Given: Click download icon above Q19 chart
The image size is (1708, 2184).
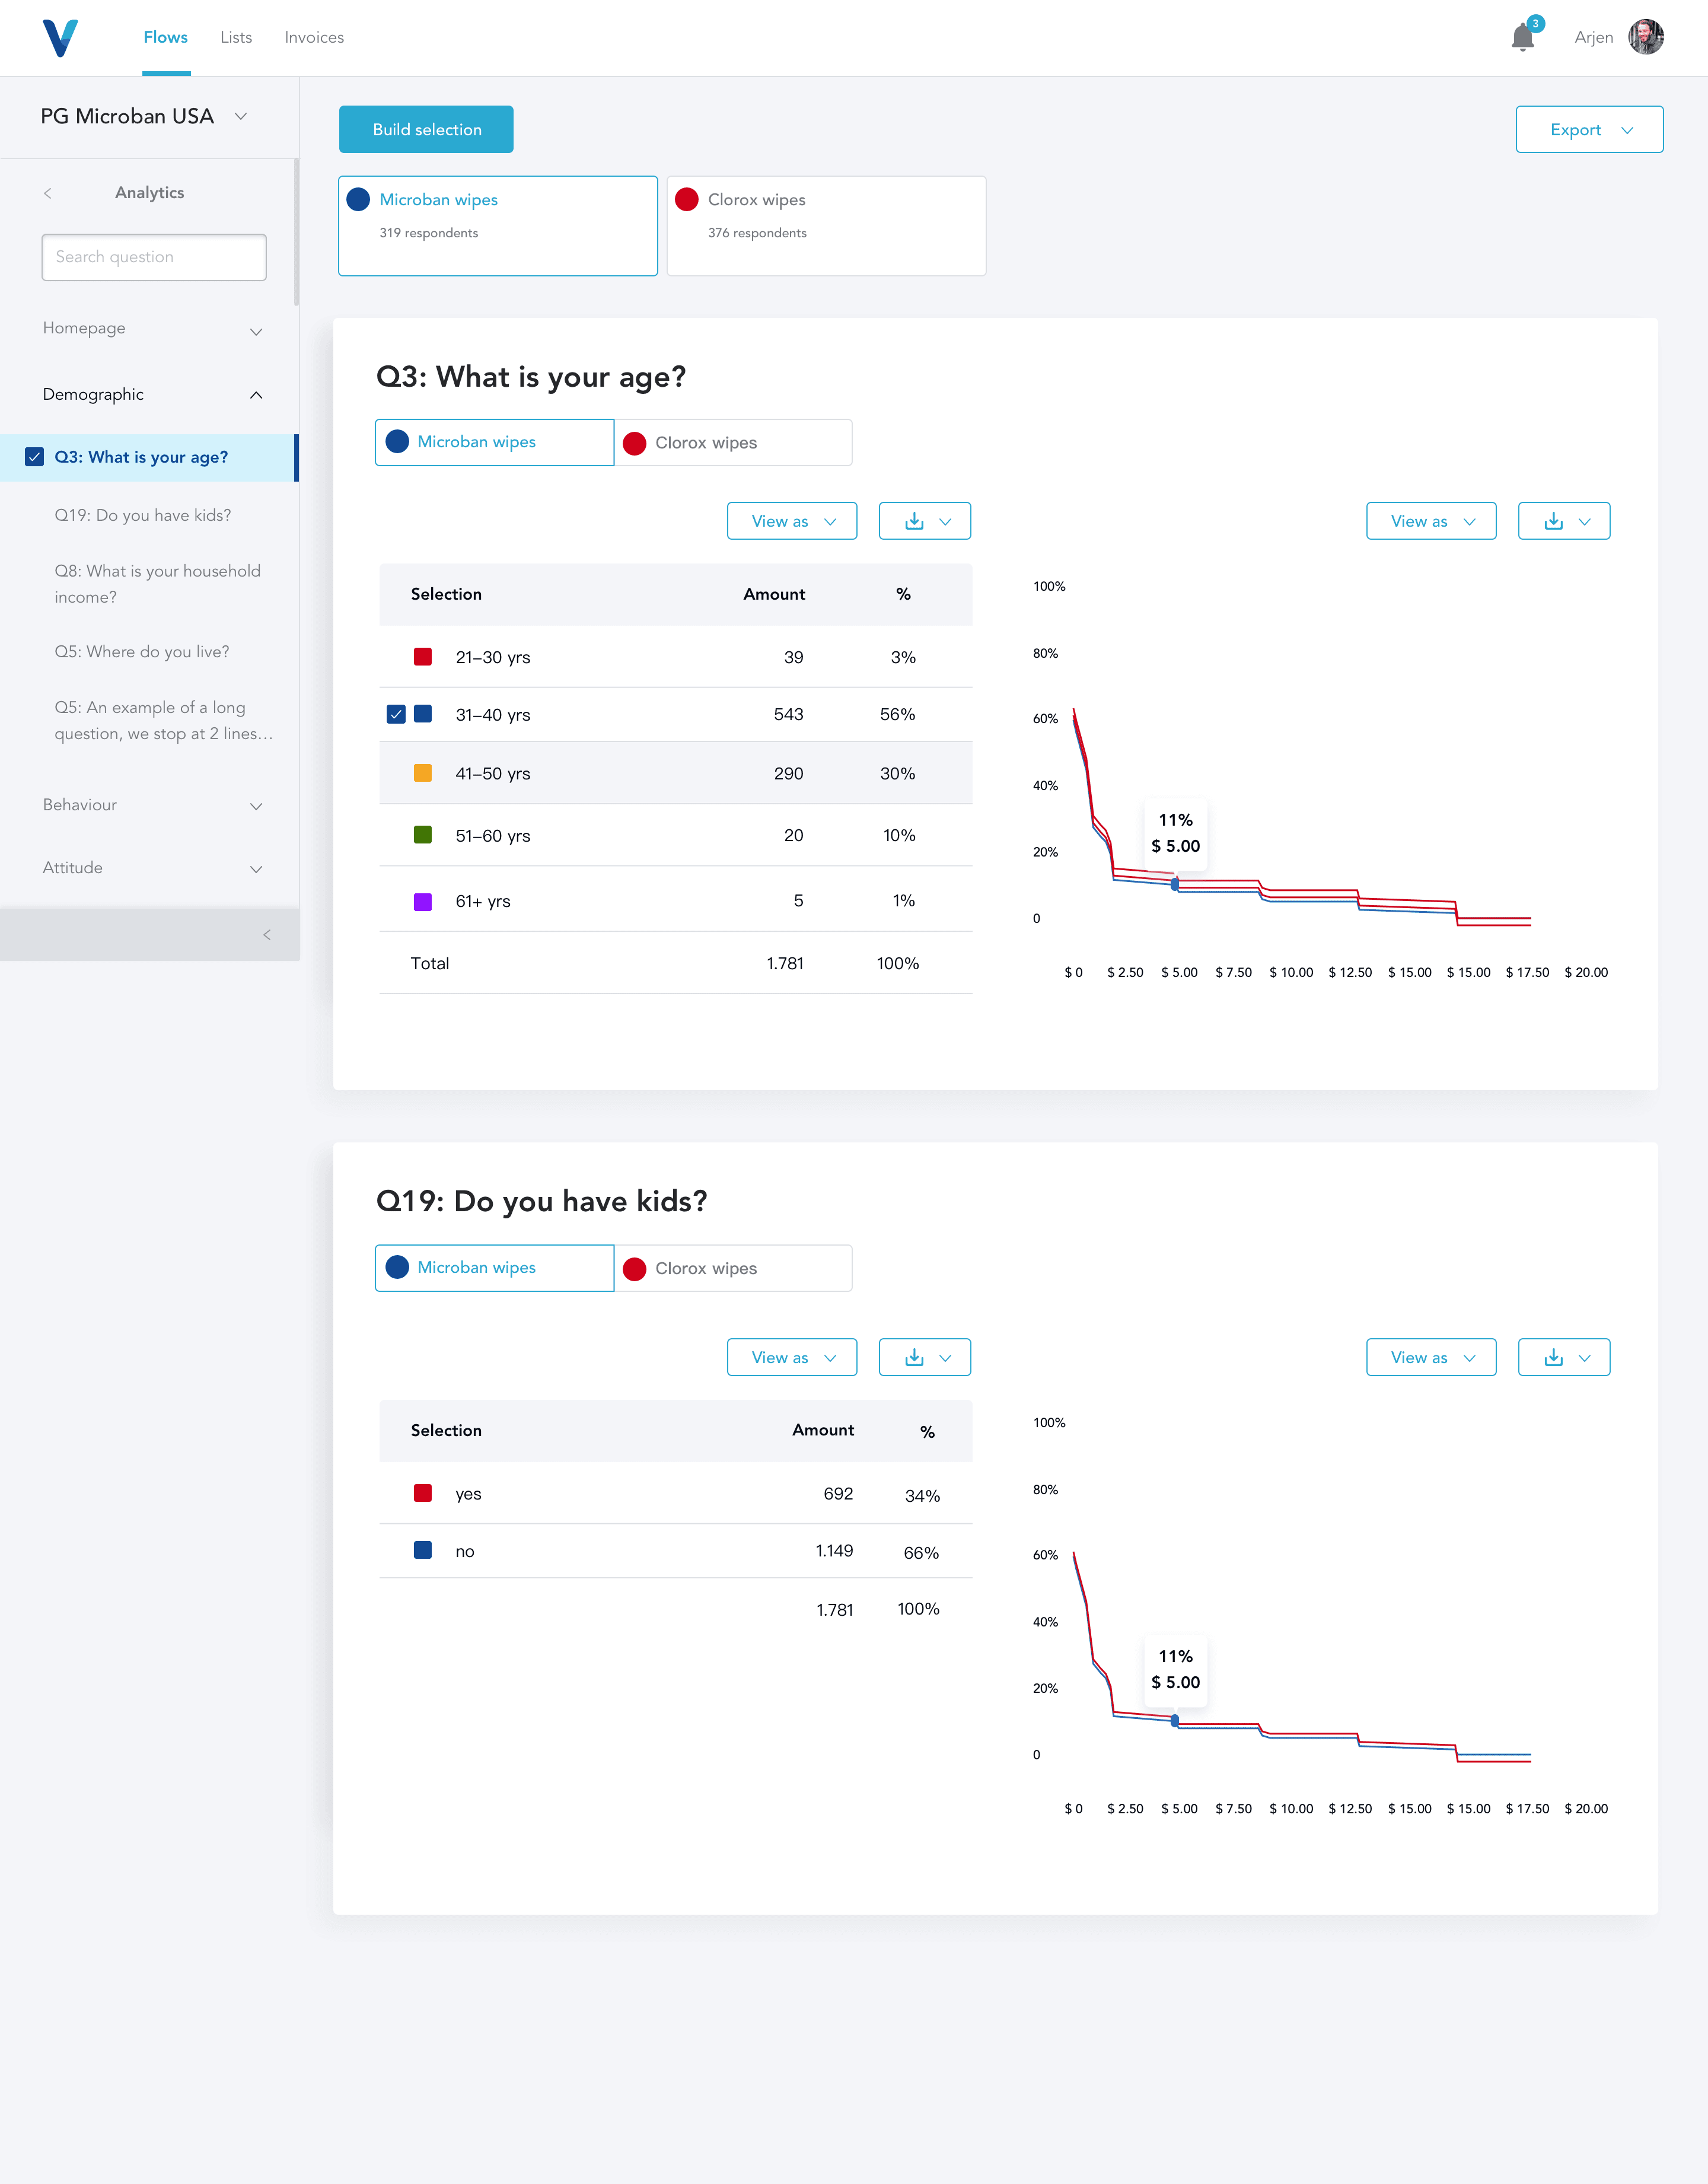Looking at the screenshot, I should point(1553,1357).
